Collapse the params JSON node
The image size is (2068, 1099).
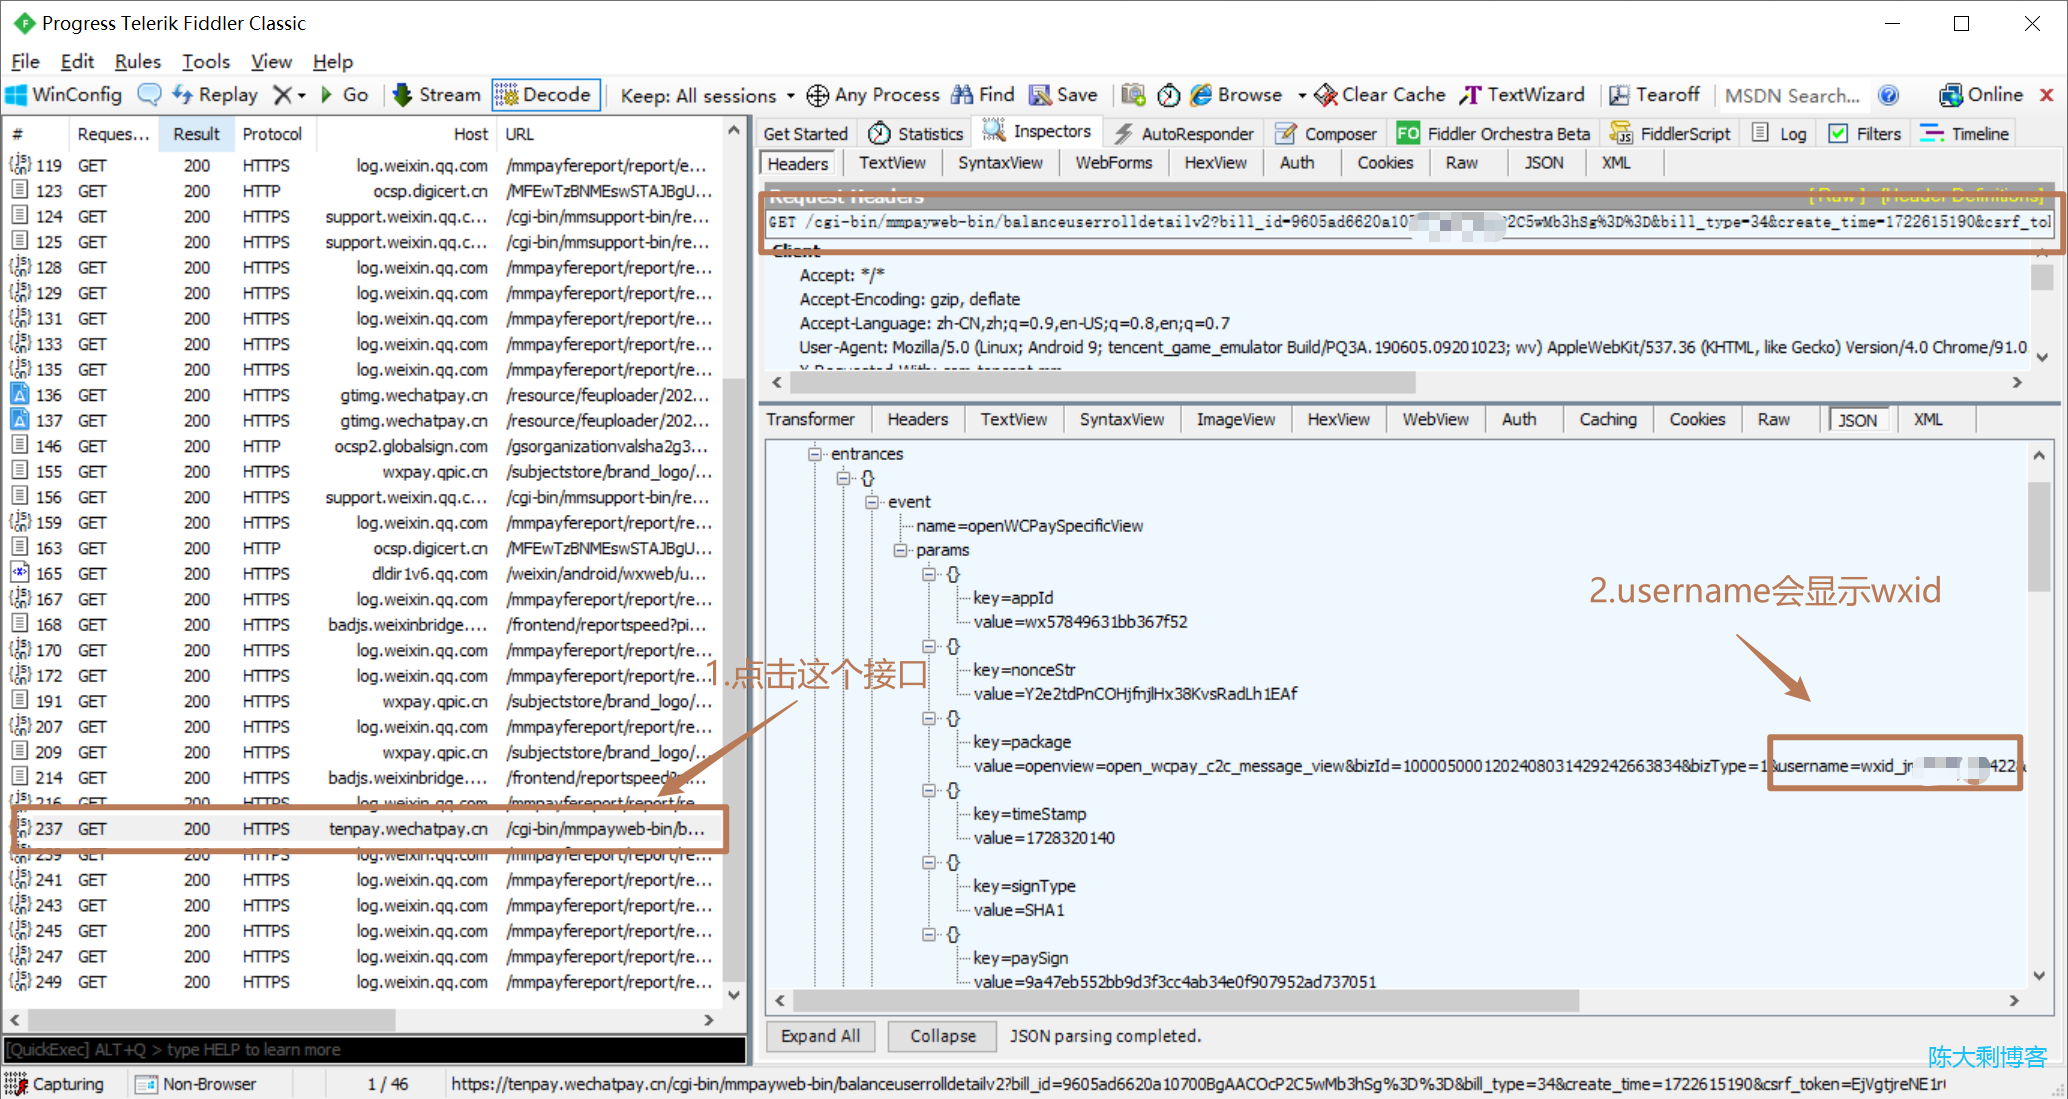(x=900, y=550)
